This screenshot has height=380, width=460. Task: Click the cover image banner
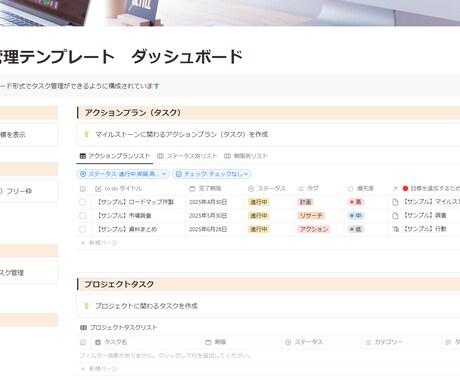[230, 13]
